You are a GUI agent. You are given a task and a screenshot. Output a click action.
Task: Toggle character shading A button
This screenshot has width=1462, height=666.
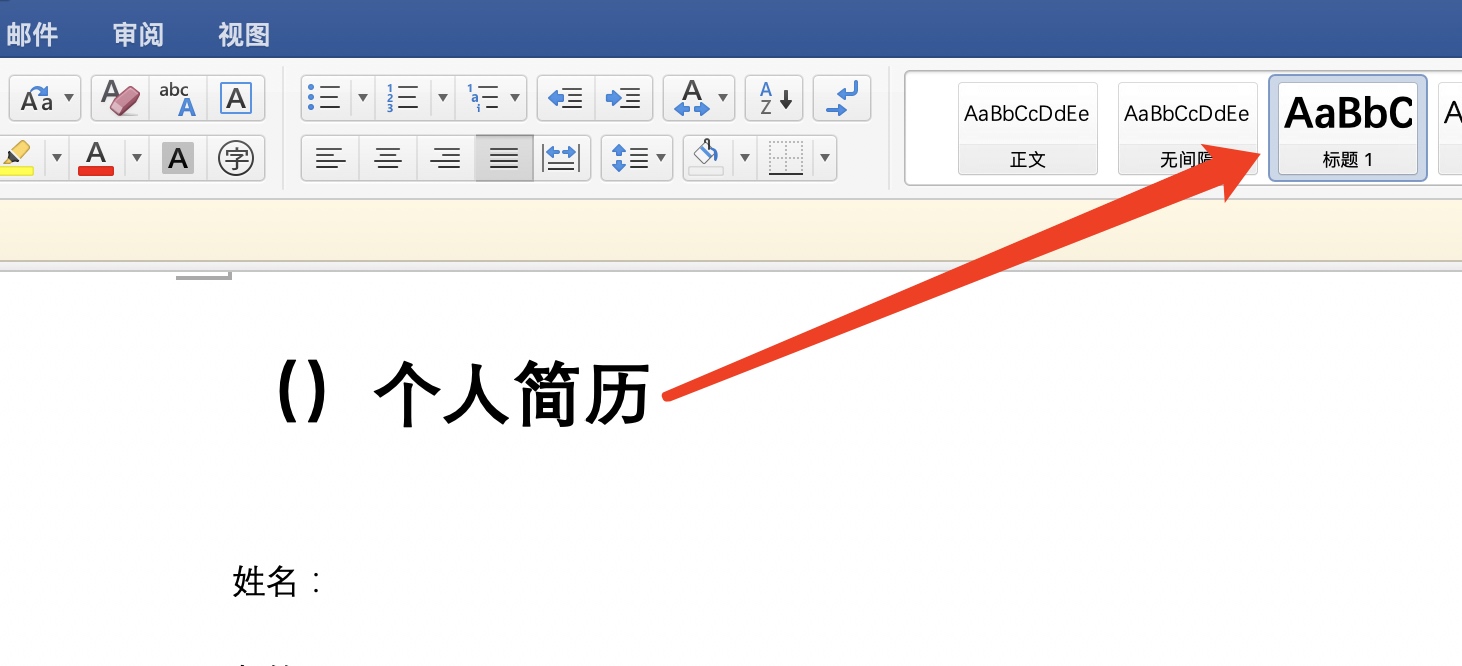tap(178, 158)
